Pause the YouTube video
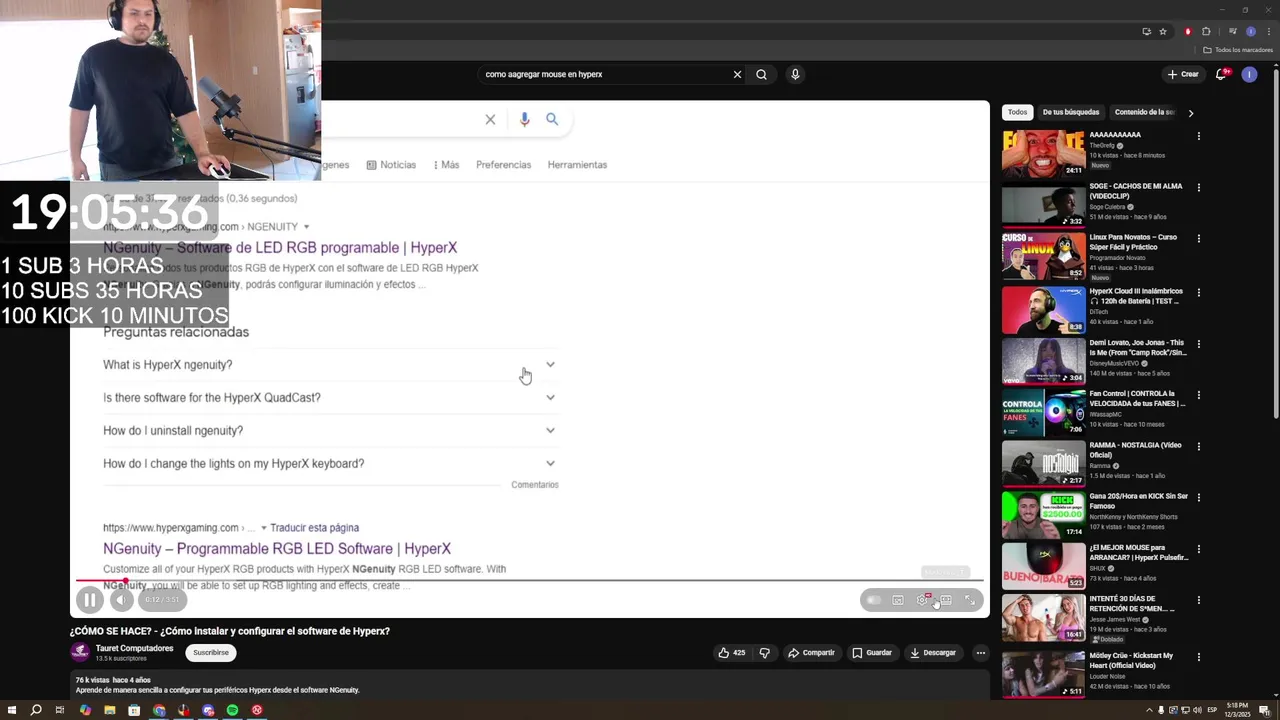 coord(89,600)
